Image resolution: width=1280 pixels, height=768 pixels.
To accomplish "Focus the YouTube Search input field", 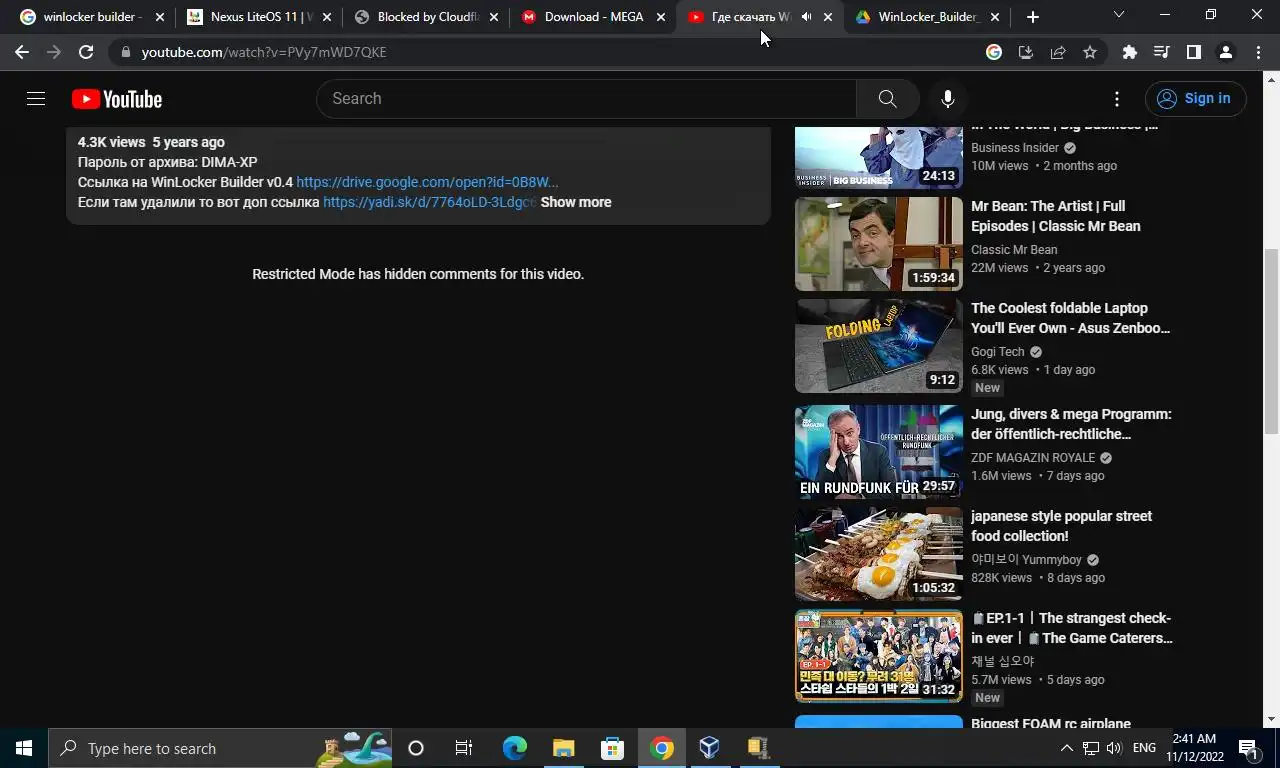I will coord(587,98).
